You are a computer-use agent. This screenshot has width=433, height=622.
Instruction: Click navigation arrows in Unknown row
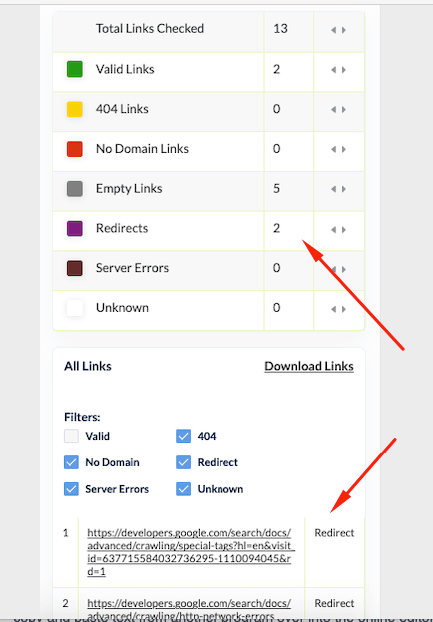(338, 309)
